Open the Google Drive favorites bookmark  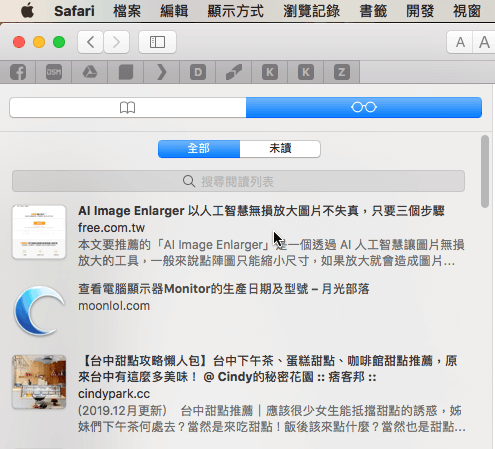90,72
